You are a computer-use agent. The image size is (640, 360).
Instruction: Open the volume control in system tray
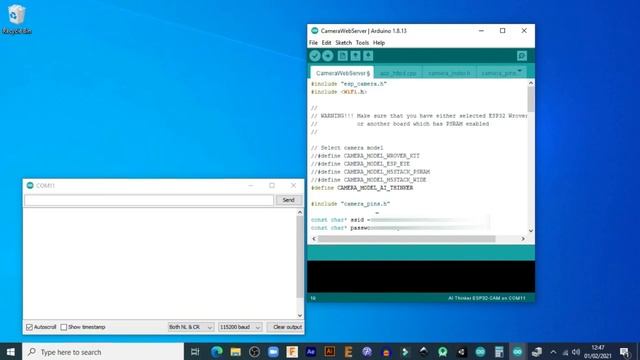click(x=576, y=352)
